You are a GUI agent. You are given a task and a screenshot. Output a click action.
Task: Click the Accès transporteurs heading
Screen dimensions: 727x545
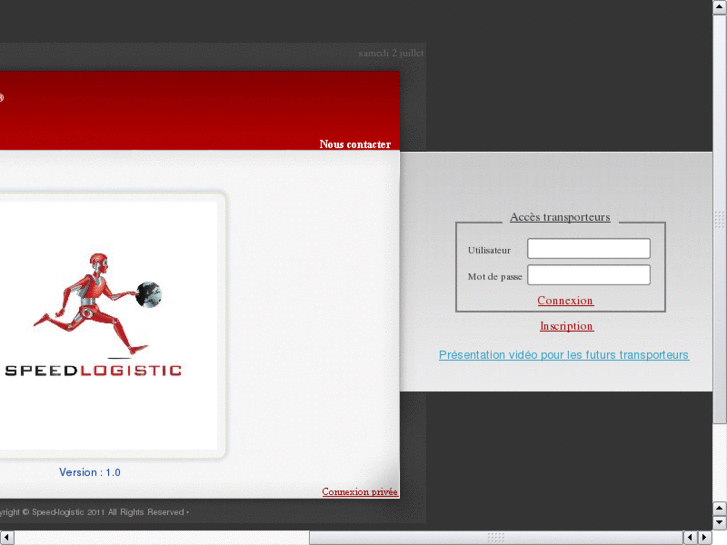560,217
